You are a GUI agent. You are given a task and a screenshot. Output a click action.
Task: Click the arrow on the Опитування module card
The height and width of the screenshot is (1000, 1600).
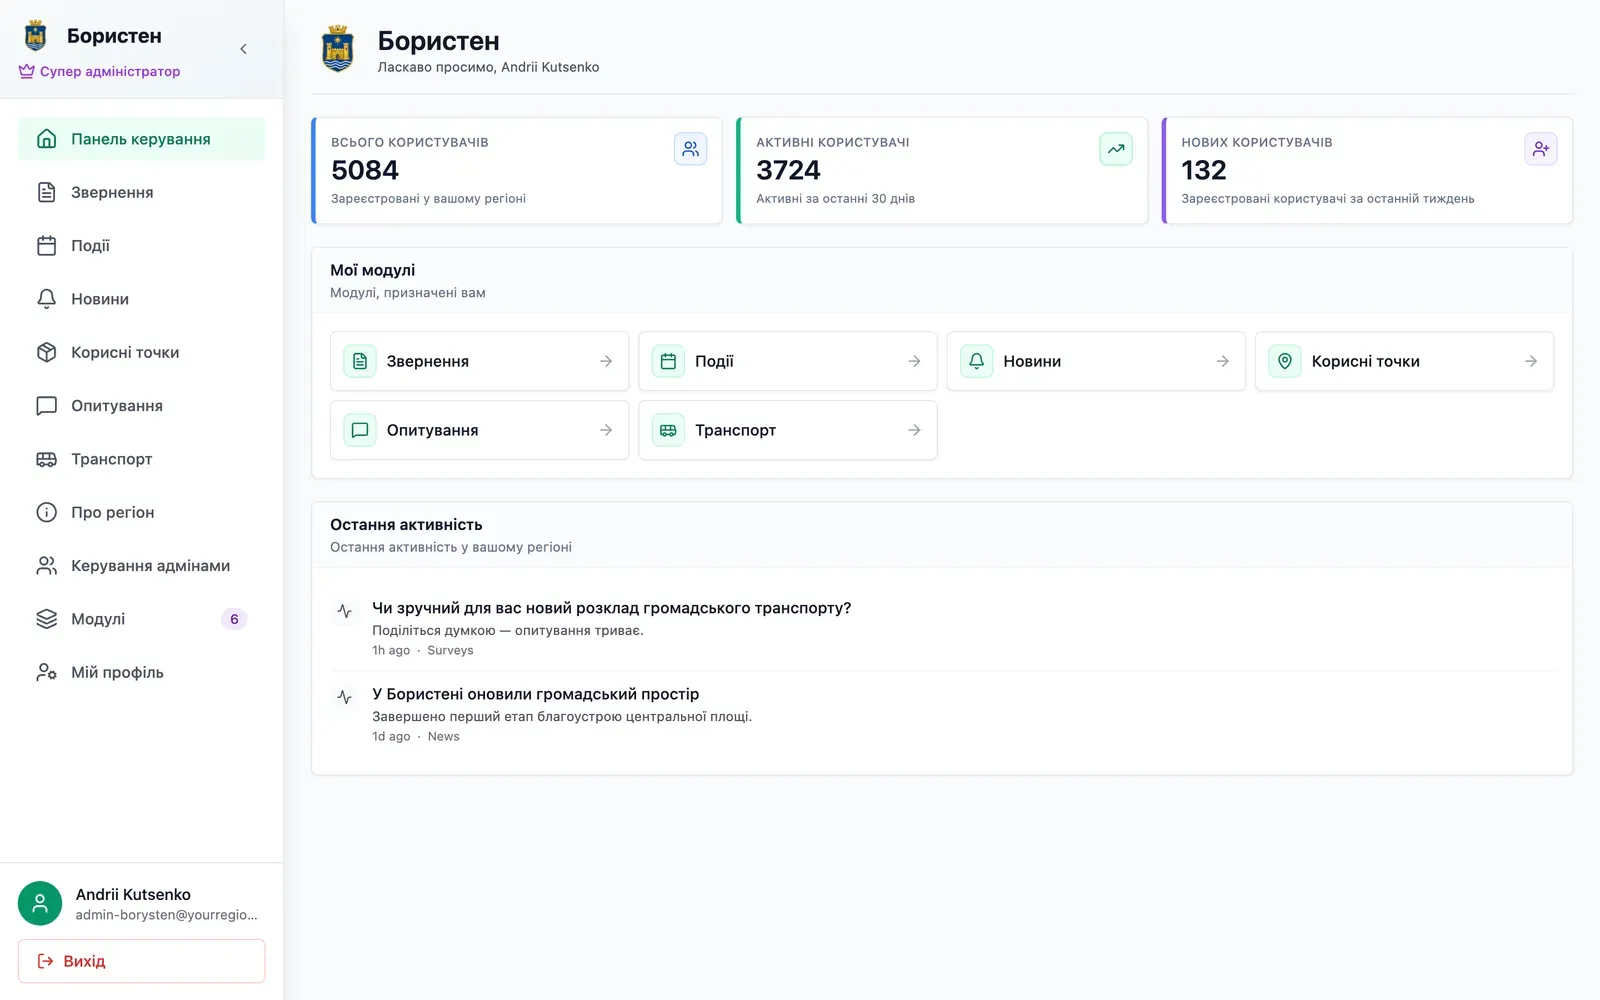606,430
